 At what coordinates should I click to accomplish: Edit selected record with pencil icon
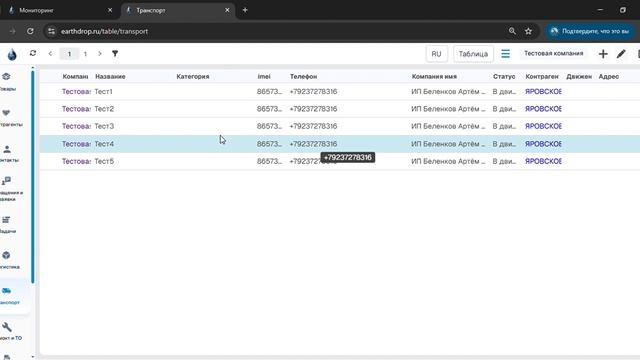pos(621,53)
